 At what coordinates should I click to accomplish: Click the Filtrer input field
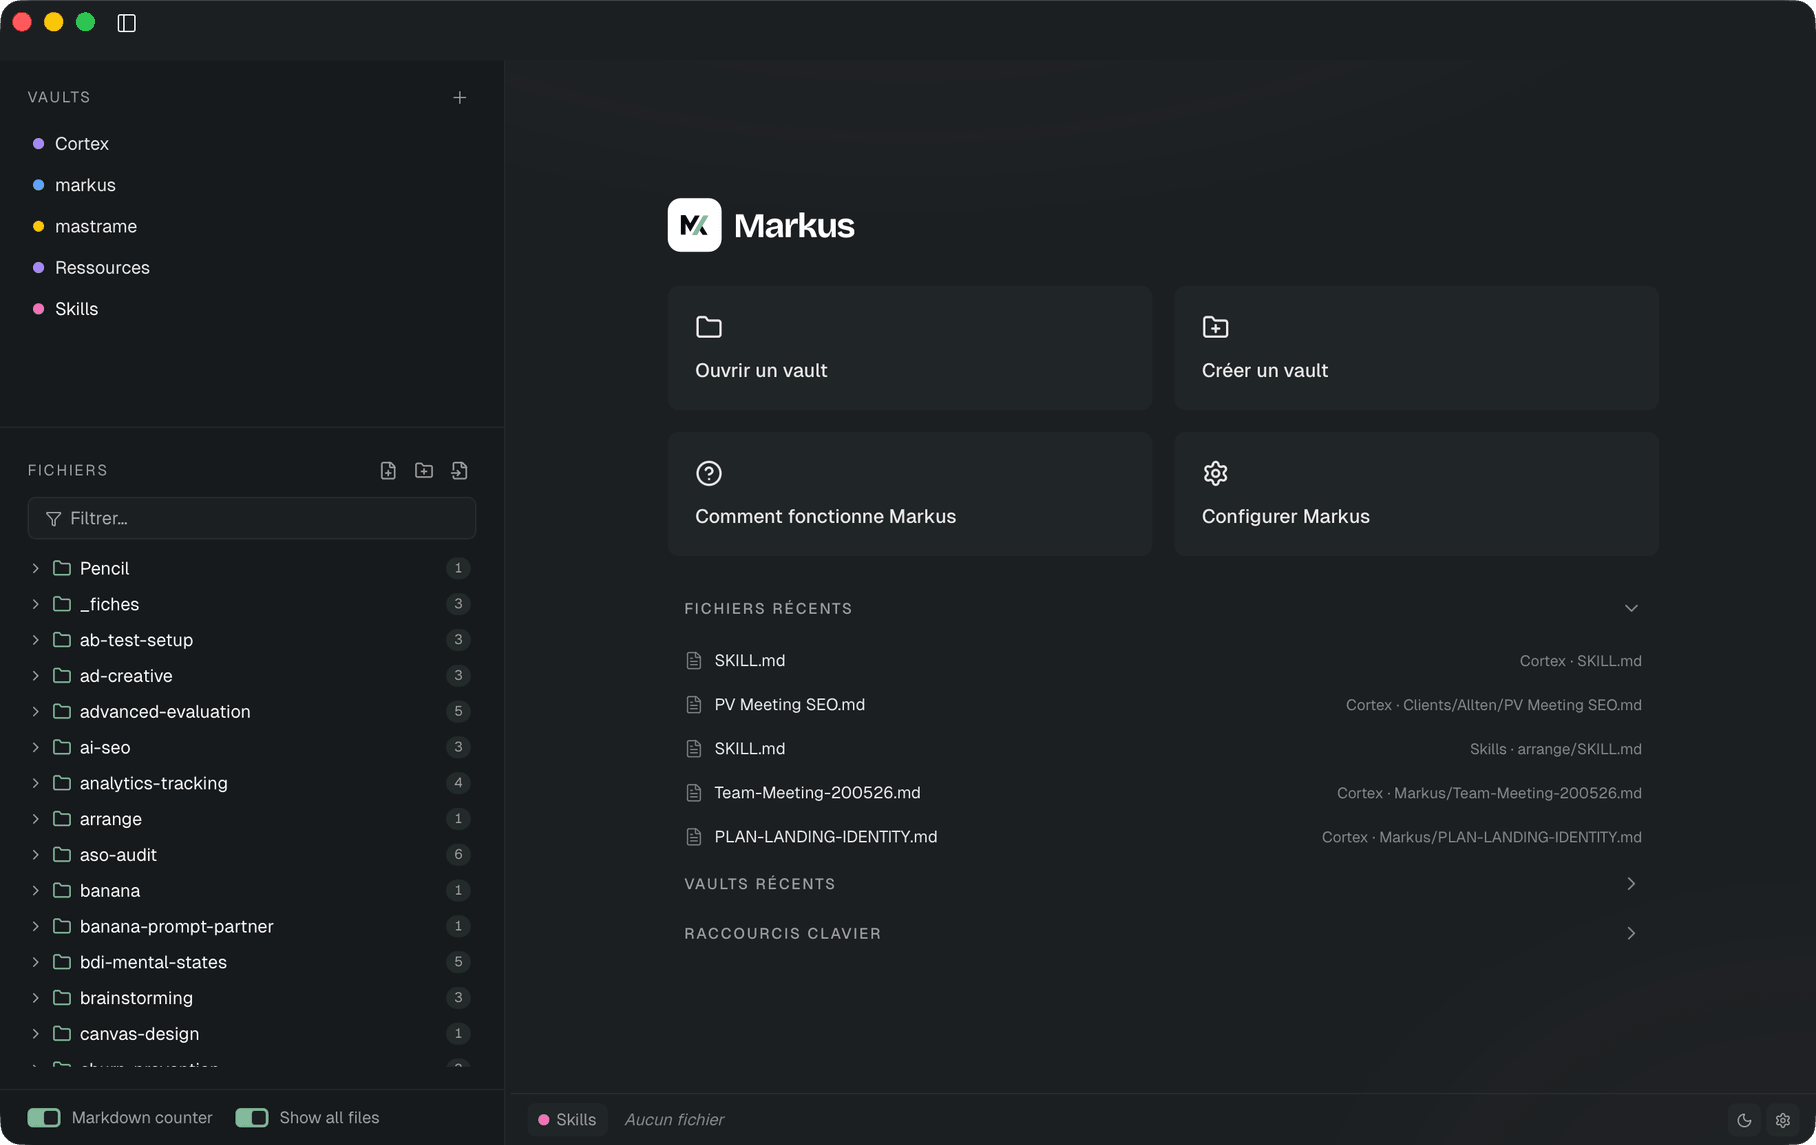pyautogui.click(x=252, y=518)
